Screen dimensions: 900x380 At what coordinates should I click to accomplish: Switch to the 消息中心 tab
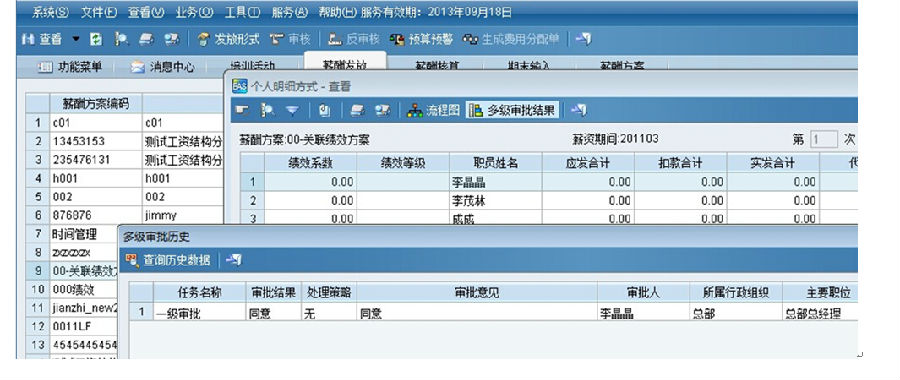(x=162, y=67)
